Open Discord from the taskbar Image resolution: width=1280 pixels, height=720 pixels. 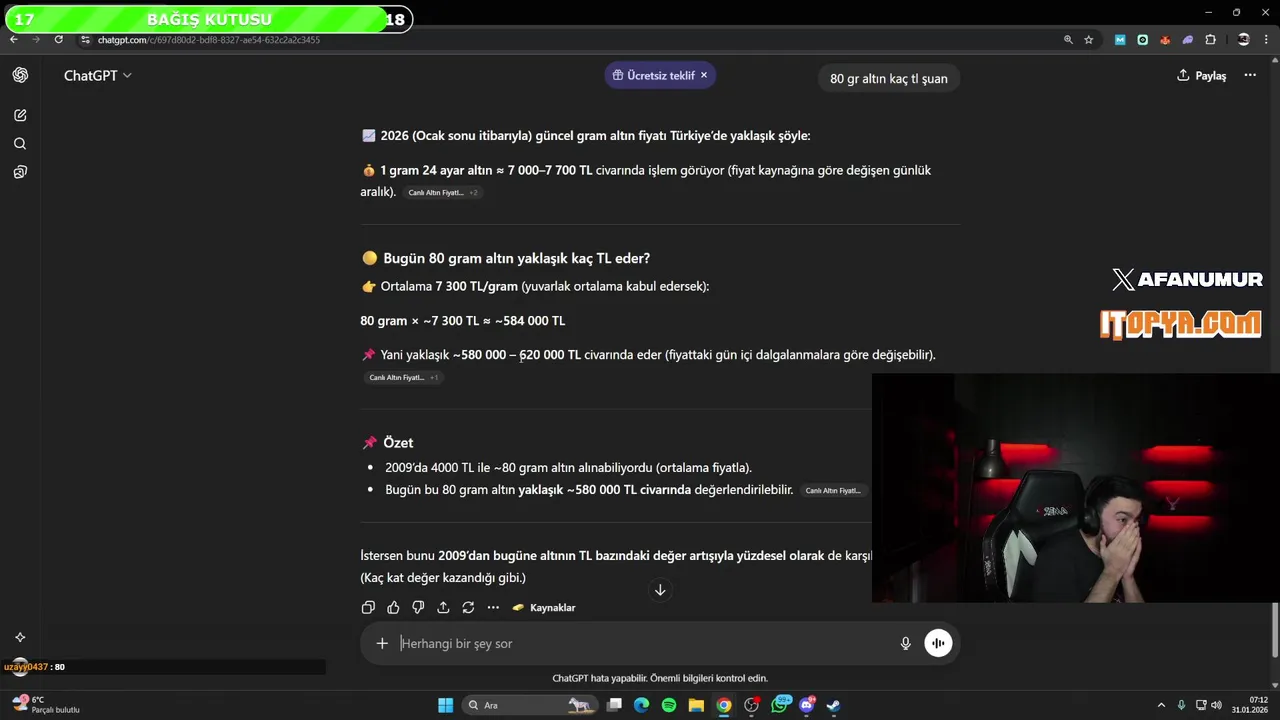pyautogui.click(x=807, y=705)
